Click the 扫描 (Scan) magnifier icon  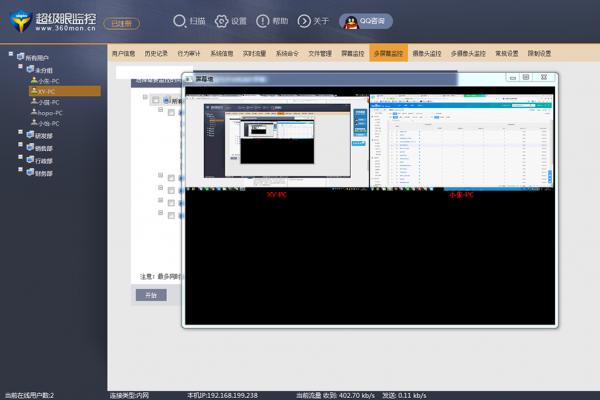(x=178, y=21)
